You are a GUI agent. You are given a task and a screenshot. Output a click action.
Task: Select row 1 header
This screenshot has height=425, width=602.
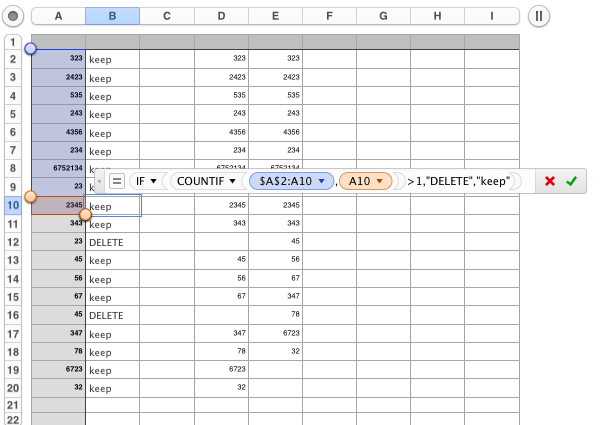click(x=13, y=42)
